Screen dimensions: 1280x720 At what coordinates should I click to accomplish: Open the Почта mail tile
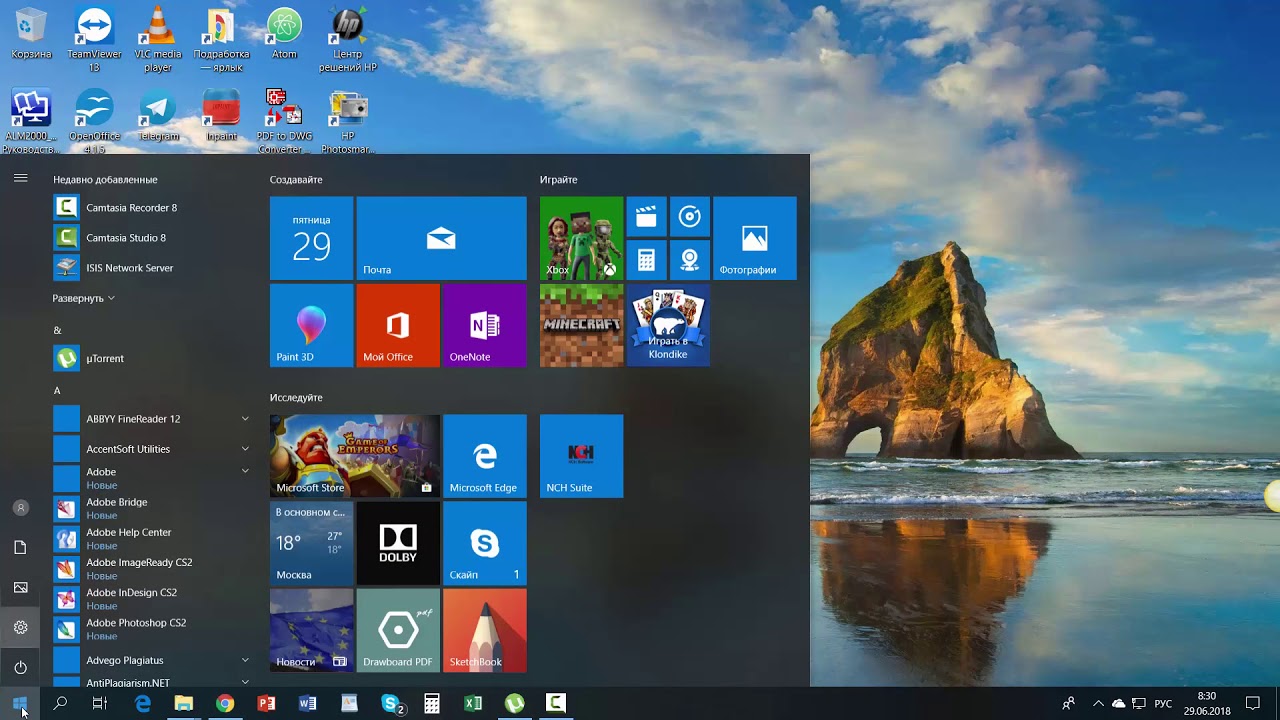(x=441, y=238)
